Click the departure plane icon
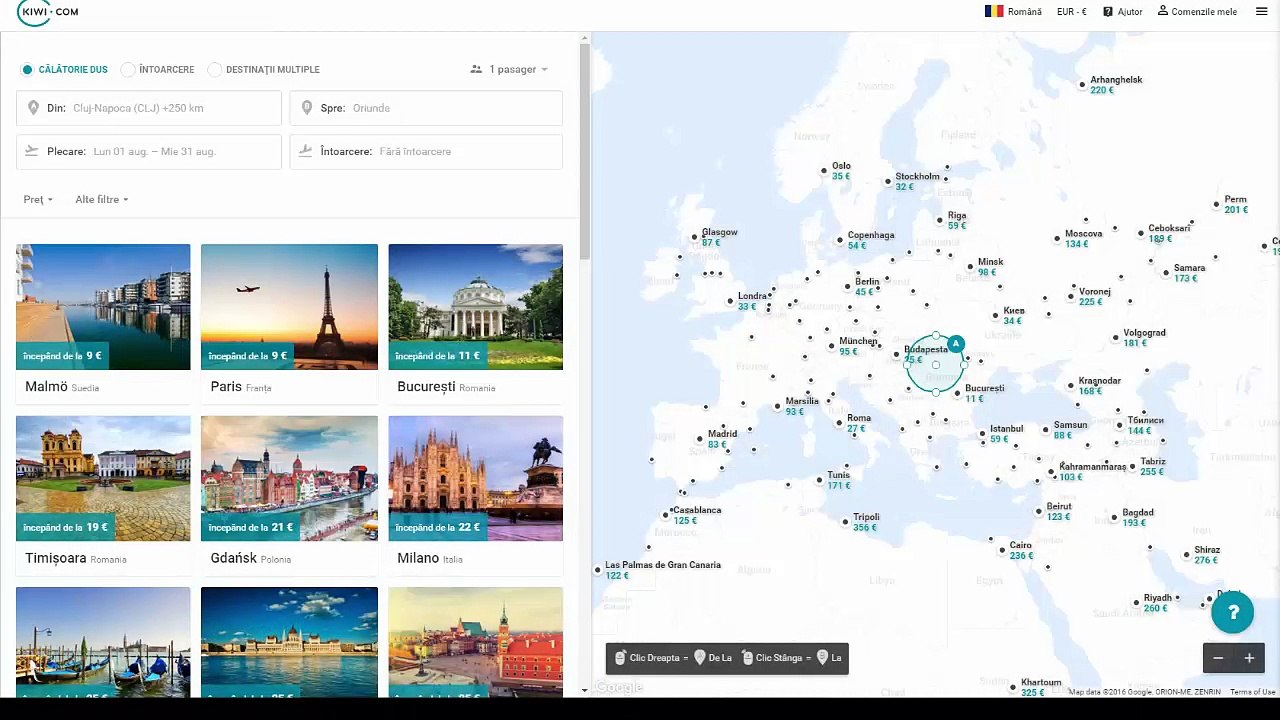1280x720 pixels. 32,151
